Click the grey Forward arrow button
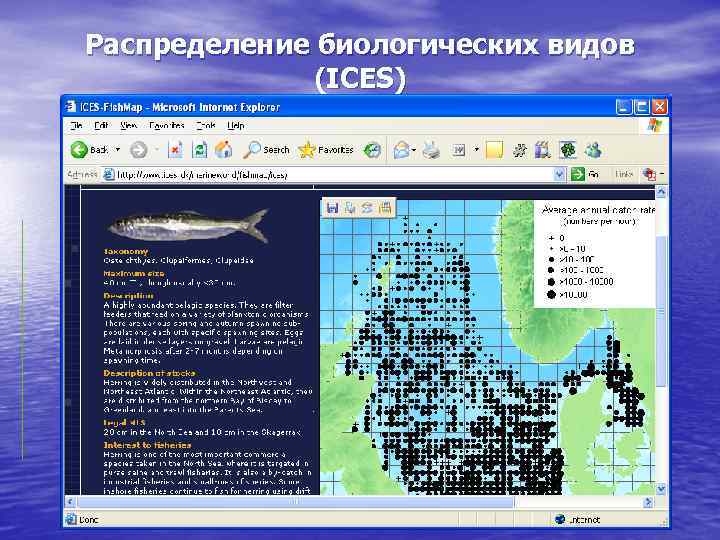The width and height of the screenshot is (720, 540). click(138, 150)
